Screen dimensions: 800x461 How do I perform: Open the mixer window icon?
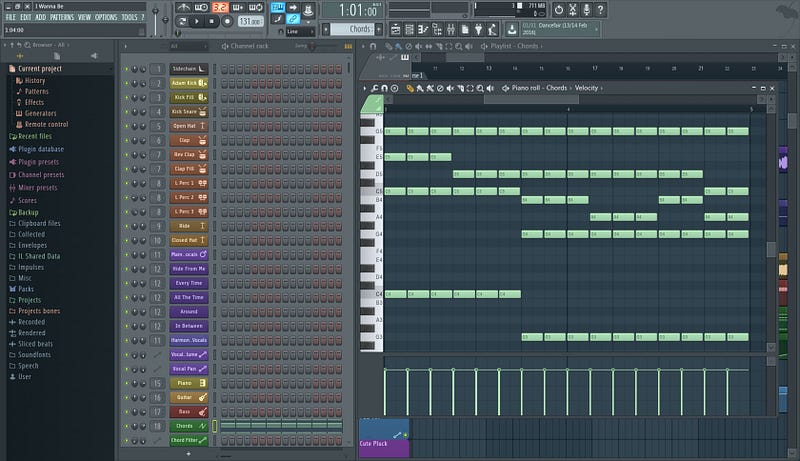[451, 30]
